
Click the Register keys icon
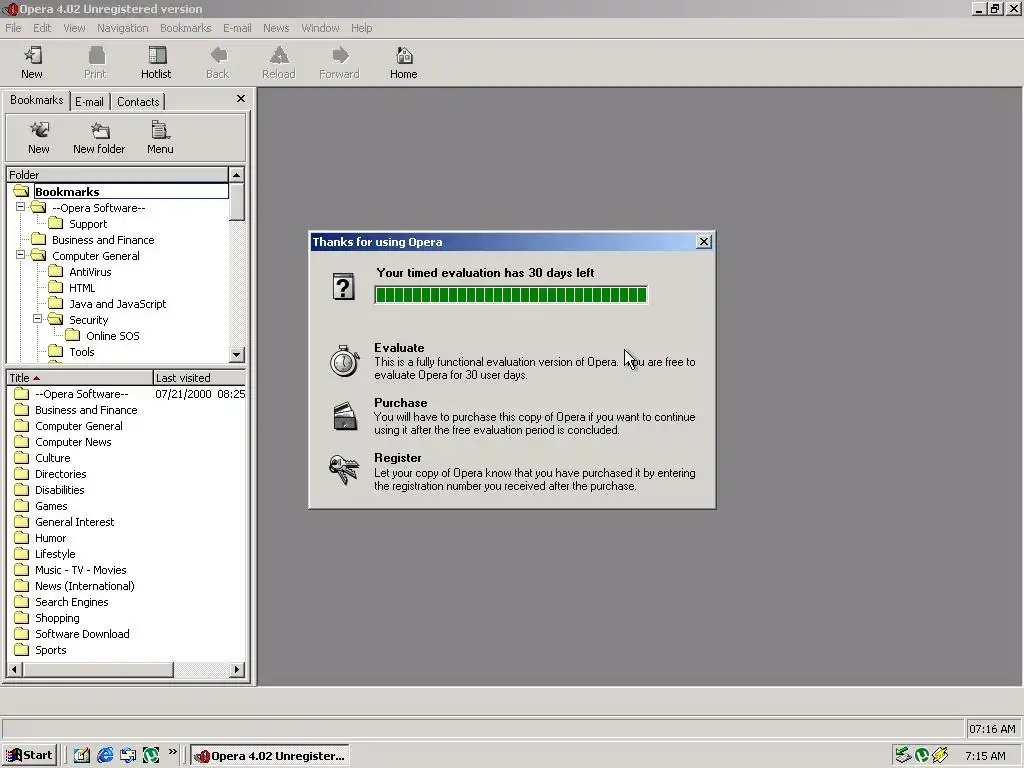point(344,470)
